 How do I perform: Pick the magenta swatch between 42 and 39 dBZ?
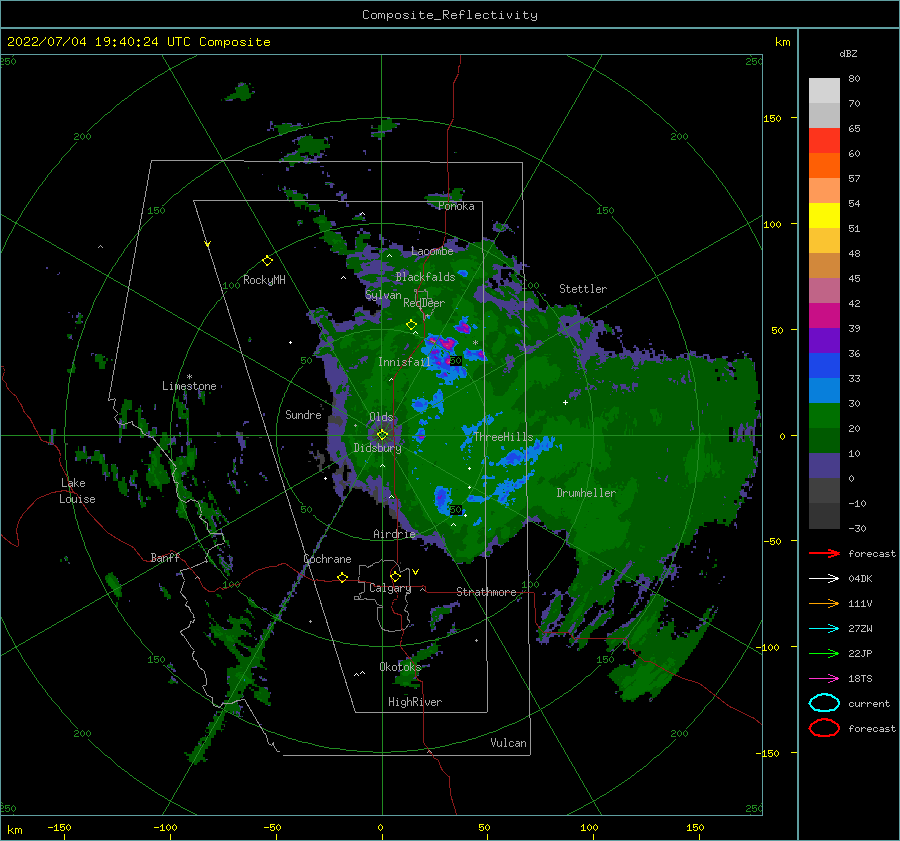(x=824, y=316)
